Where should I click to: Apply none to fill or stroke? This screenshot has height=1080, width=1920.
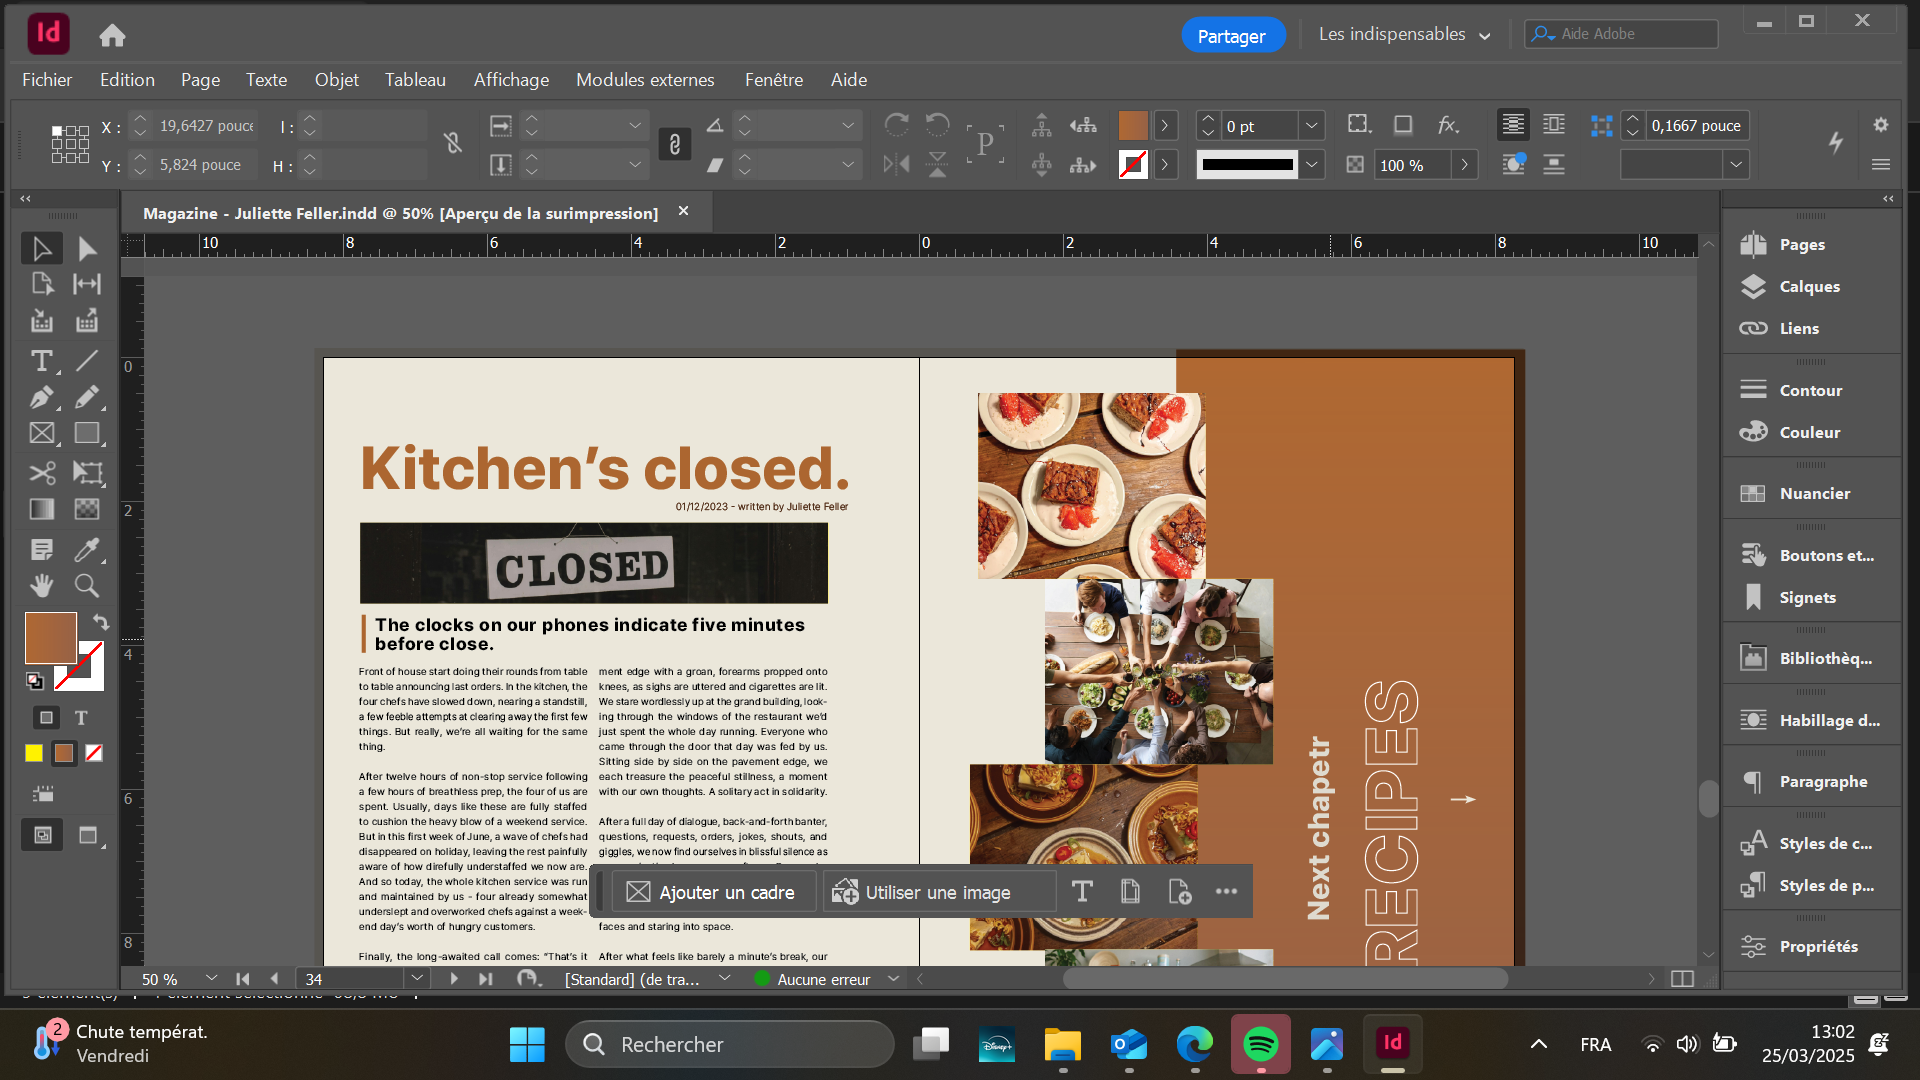[x=94, y=753]
